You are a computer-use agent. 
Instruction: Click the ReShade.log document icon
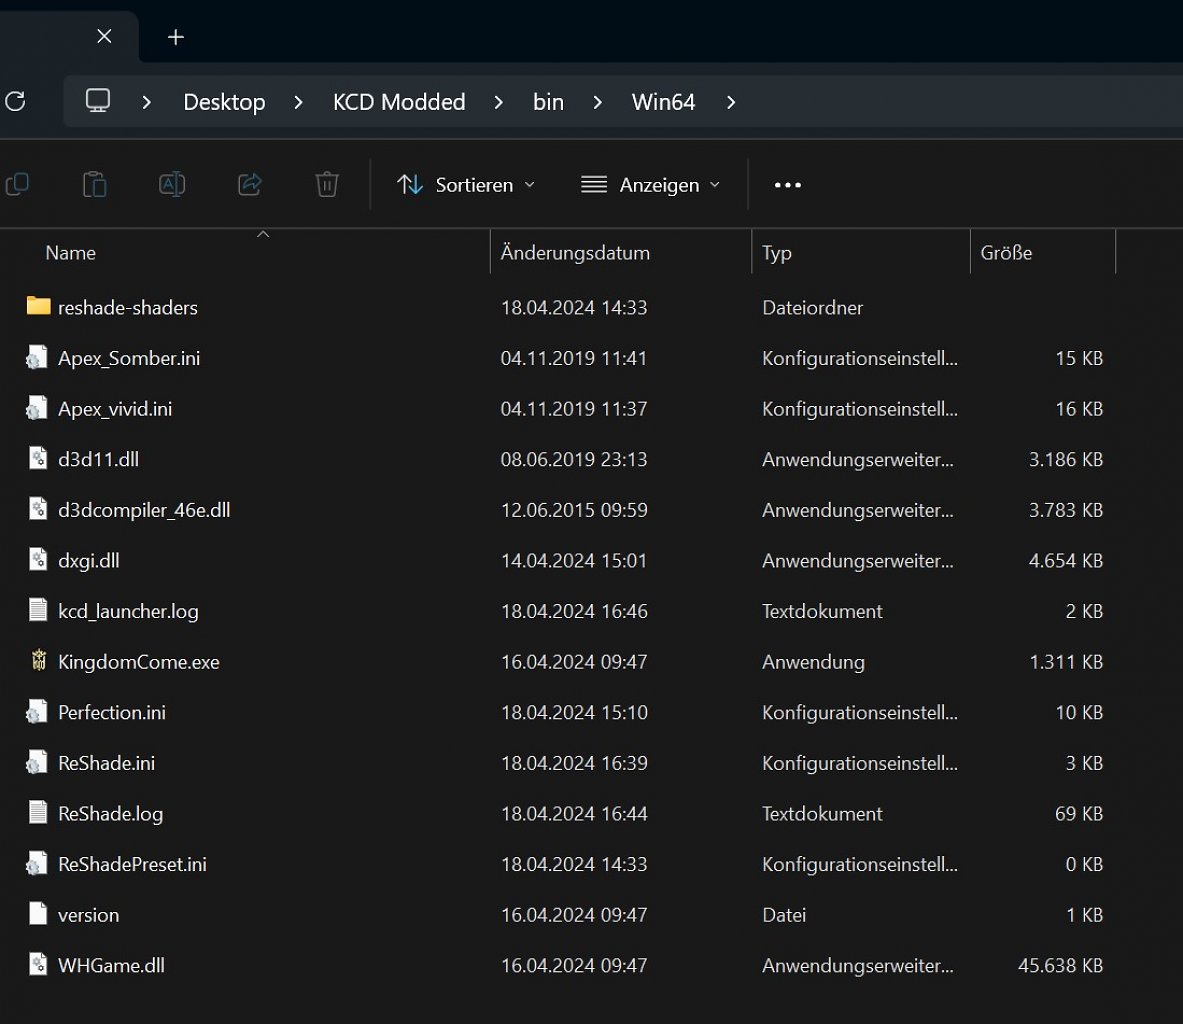(x=38, y=812)
